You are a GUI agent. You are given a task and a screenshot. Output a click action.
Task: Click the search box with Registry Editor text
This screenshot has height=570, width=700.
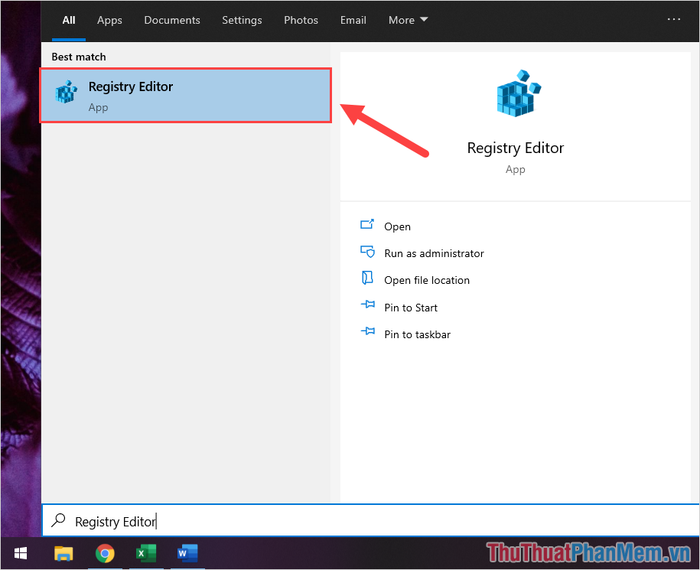371,520
